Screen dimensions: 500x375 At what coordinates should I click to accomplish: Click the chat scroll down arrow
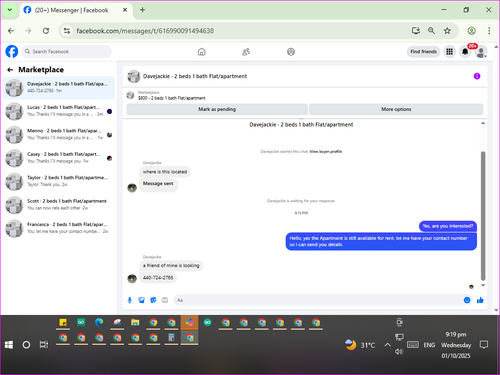[x=483, y=285]
